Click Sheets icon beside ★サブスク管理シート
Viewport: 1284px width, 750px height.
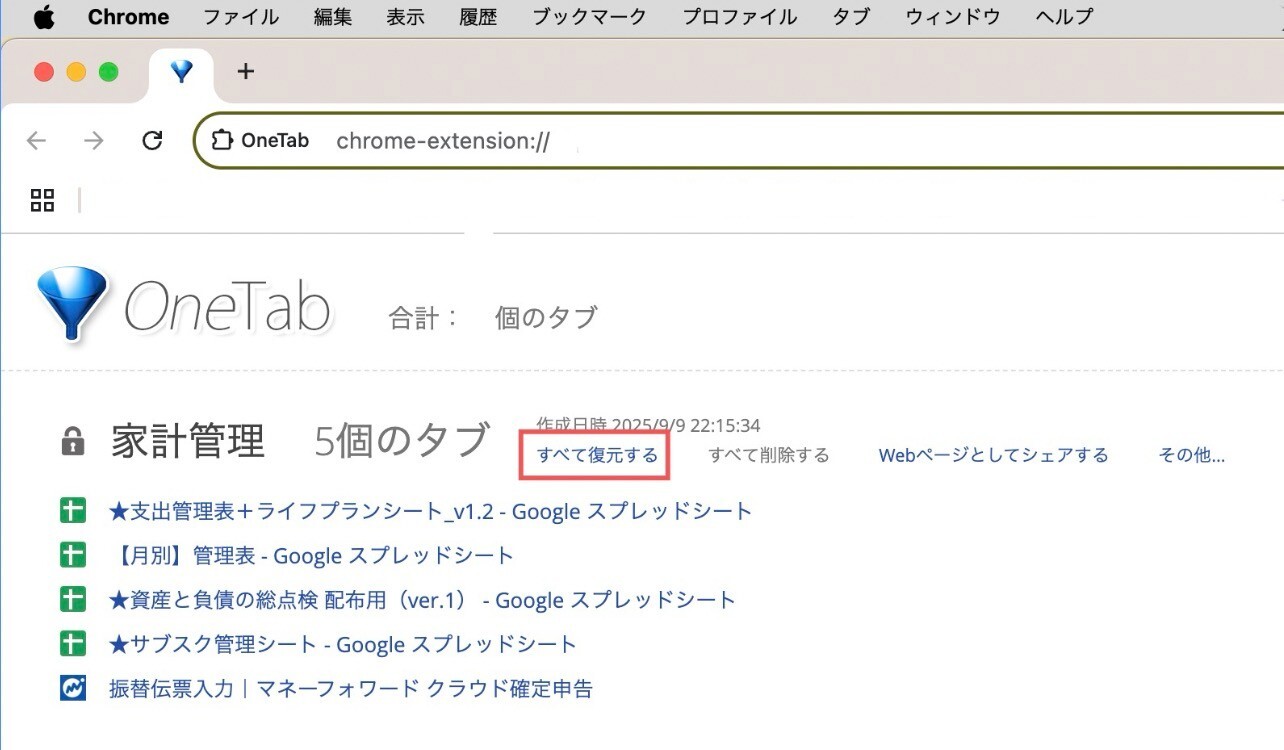(73, 643)
